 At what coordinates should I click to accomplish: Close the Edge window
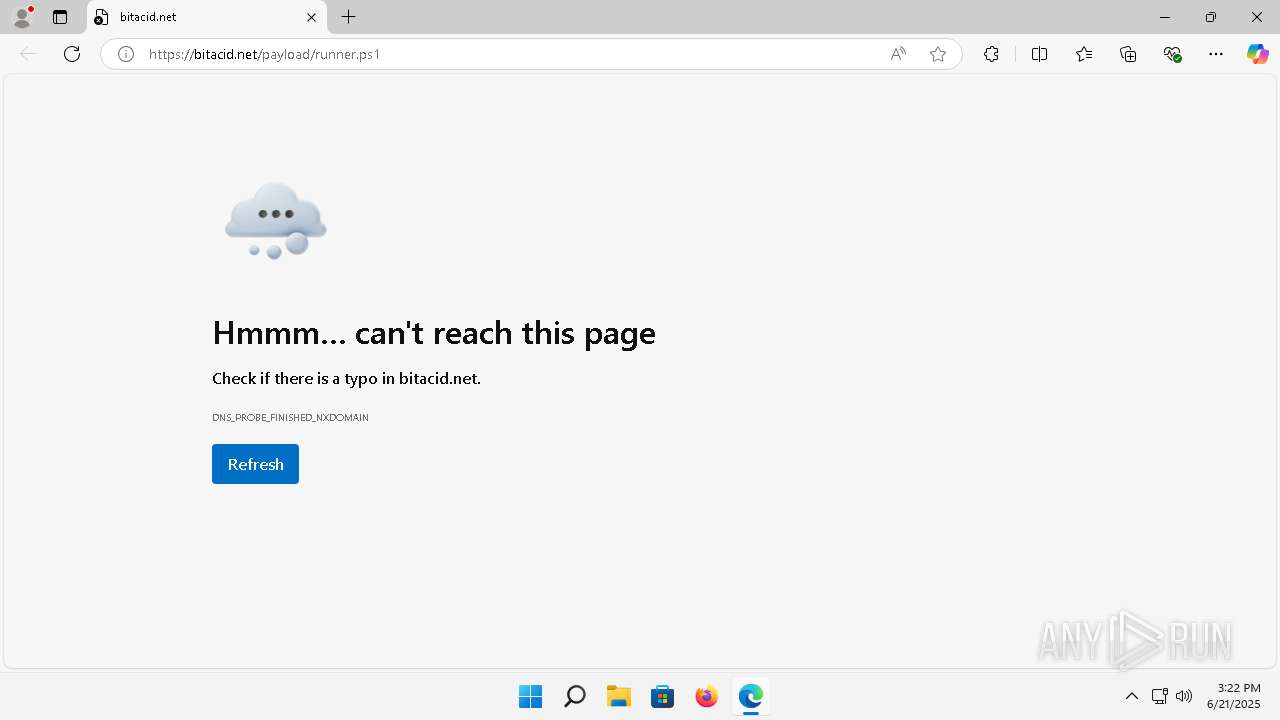(x=1257, y=17)
